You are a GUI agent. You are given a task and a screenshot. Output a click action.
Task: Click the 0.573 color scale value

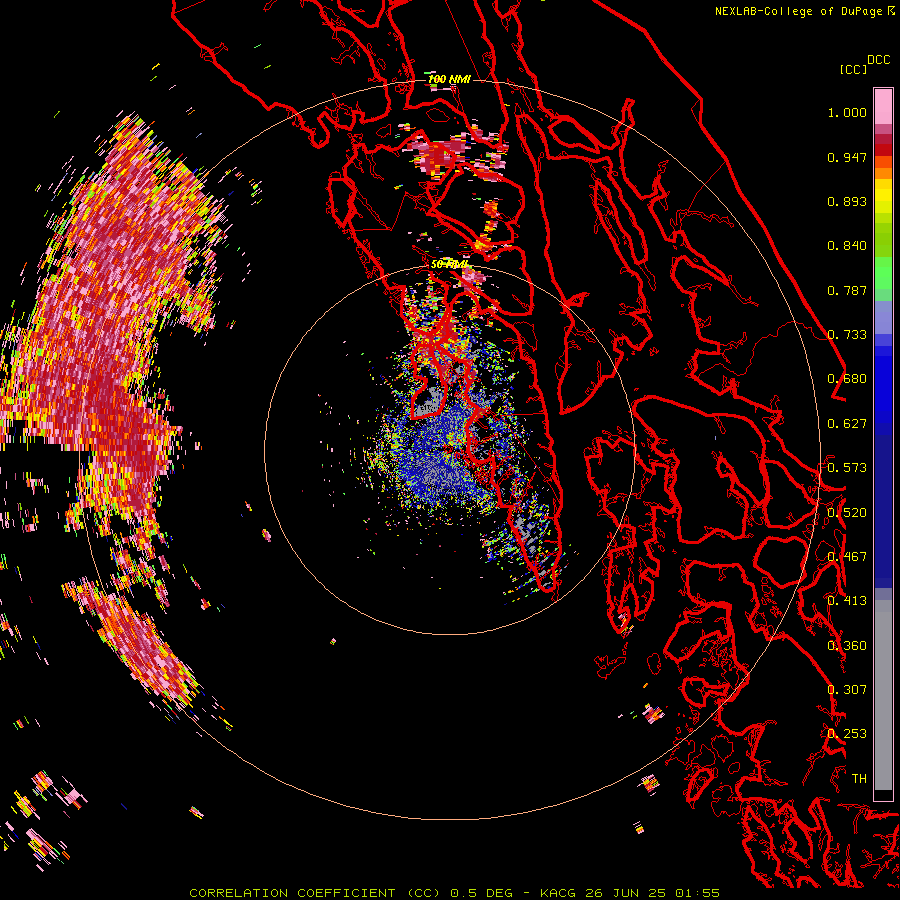[847, 468]
